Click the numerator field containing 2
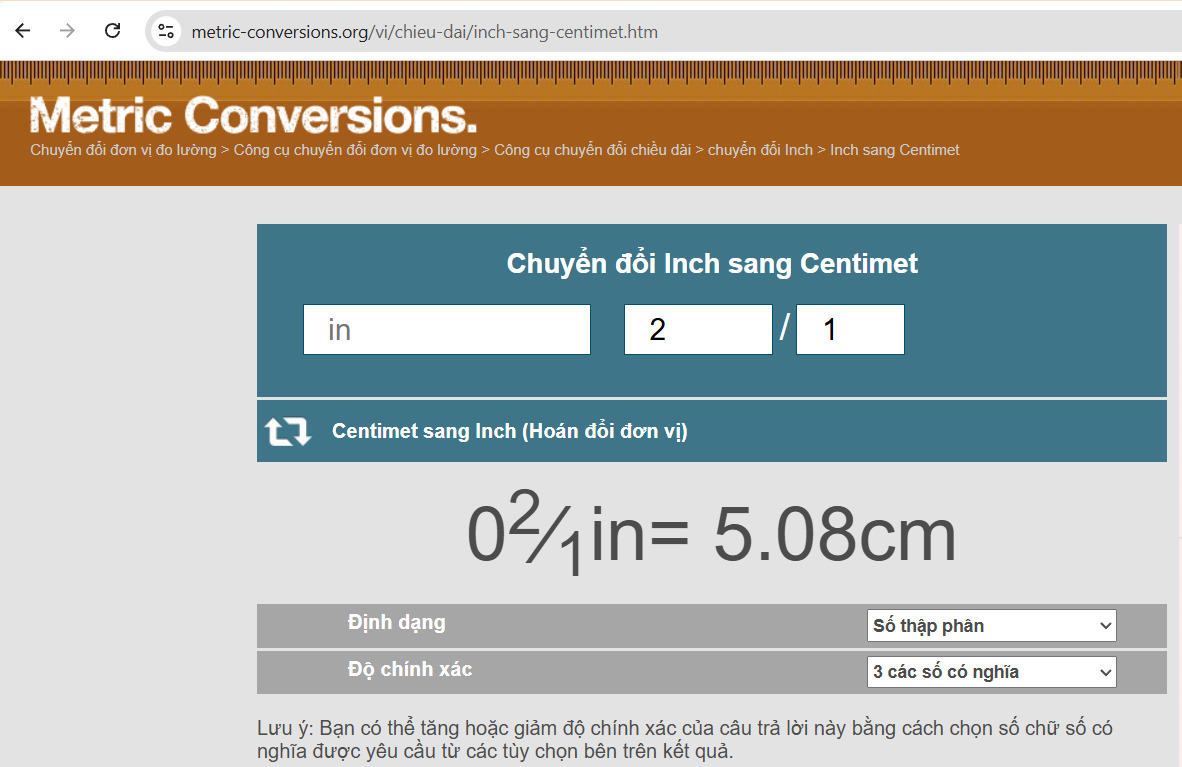This screenshot has width=1182, height=767. 698,330
